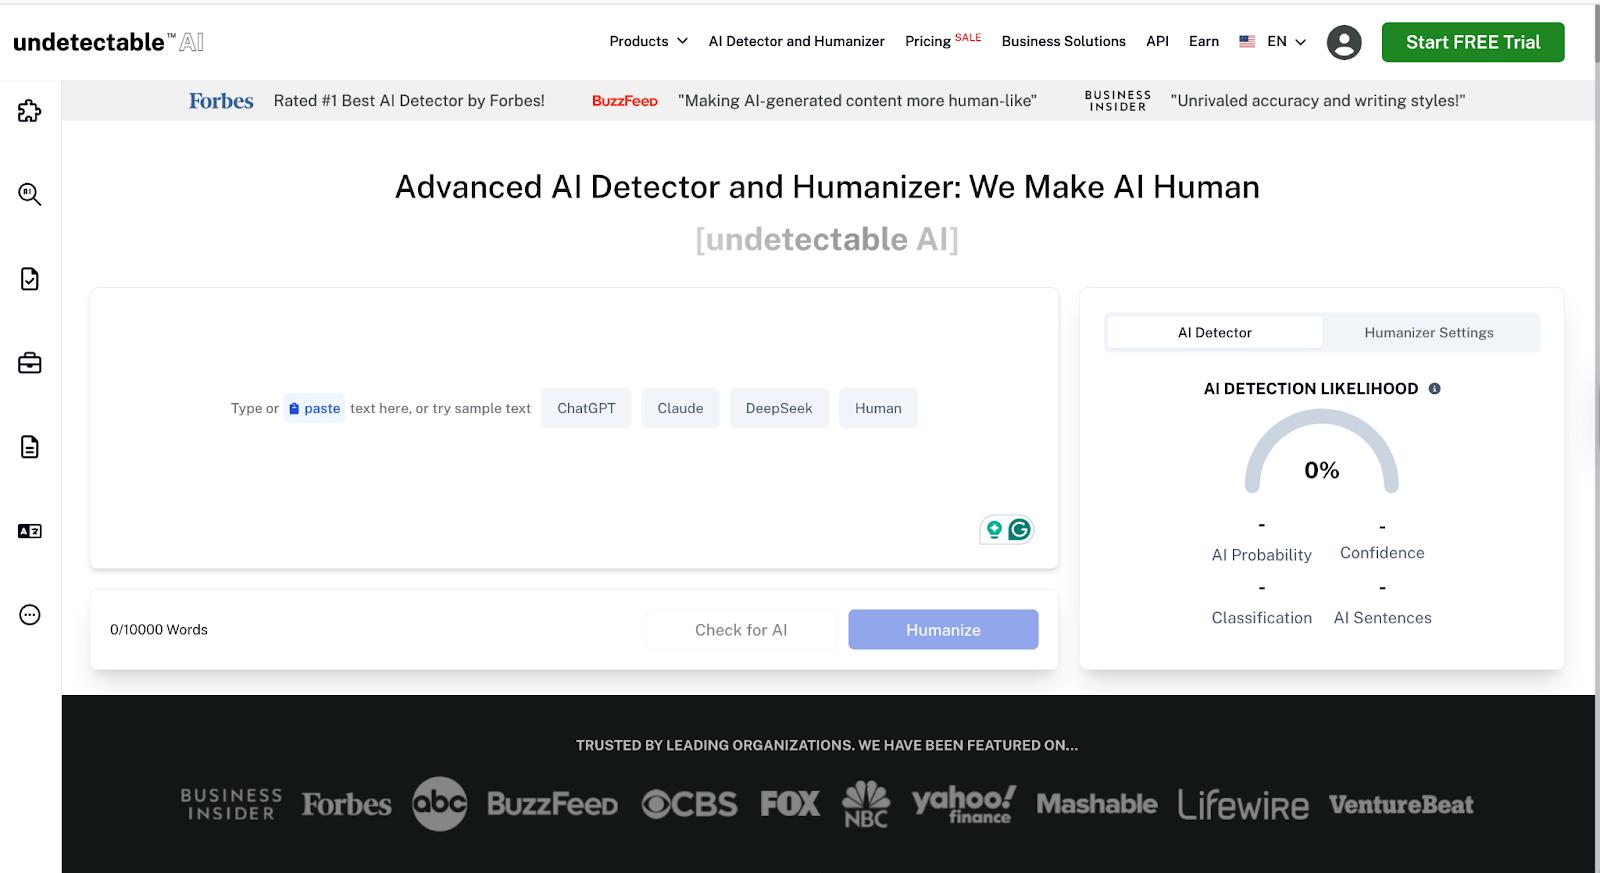This screenshot has height=873, width=1600.
Task: Click the document checkmark sidebar icon
Action: 30,279
